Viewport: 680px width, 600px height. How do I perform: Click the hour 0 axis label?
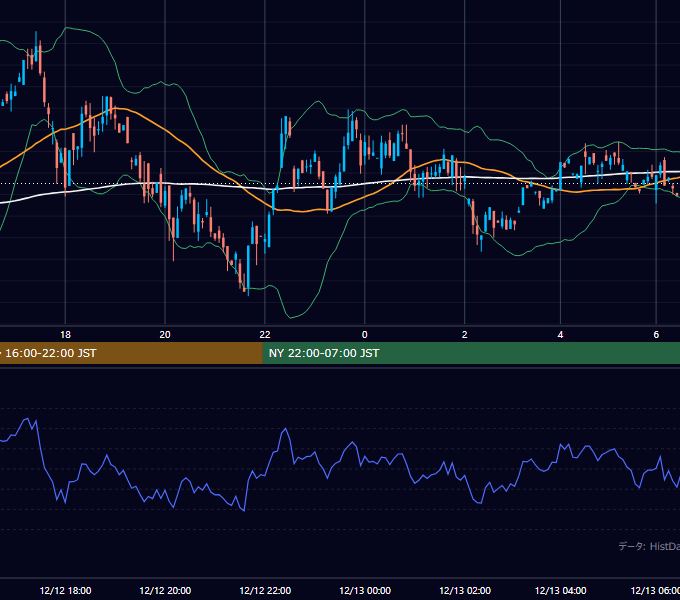click(x=365, y=335)
